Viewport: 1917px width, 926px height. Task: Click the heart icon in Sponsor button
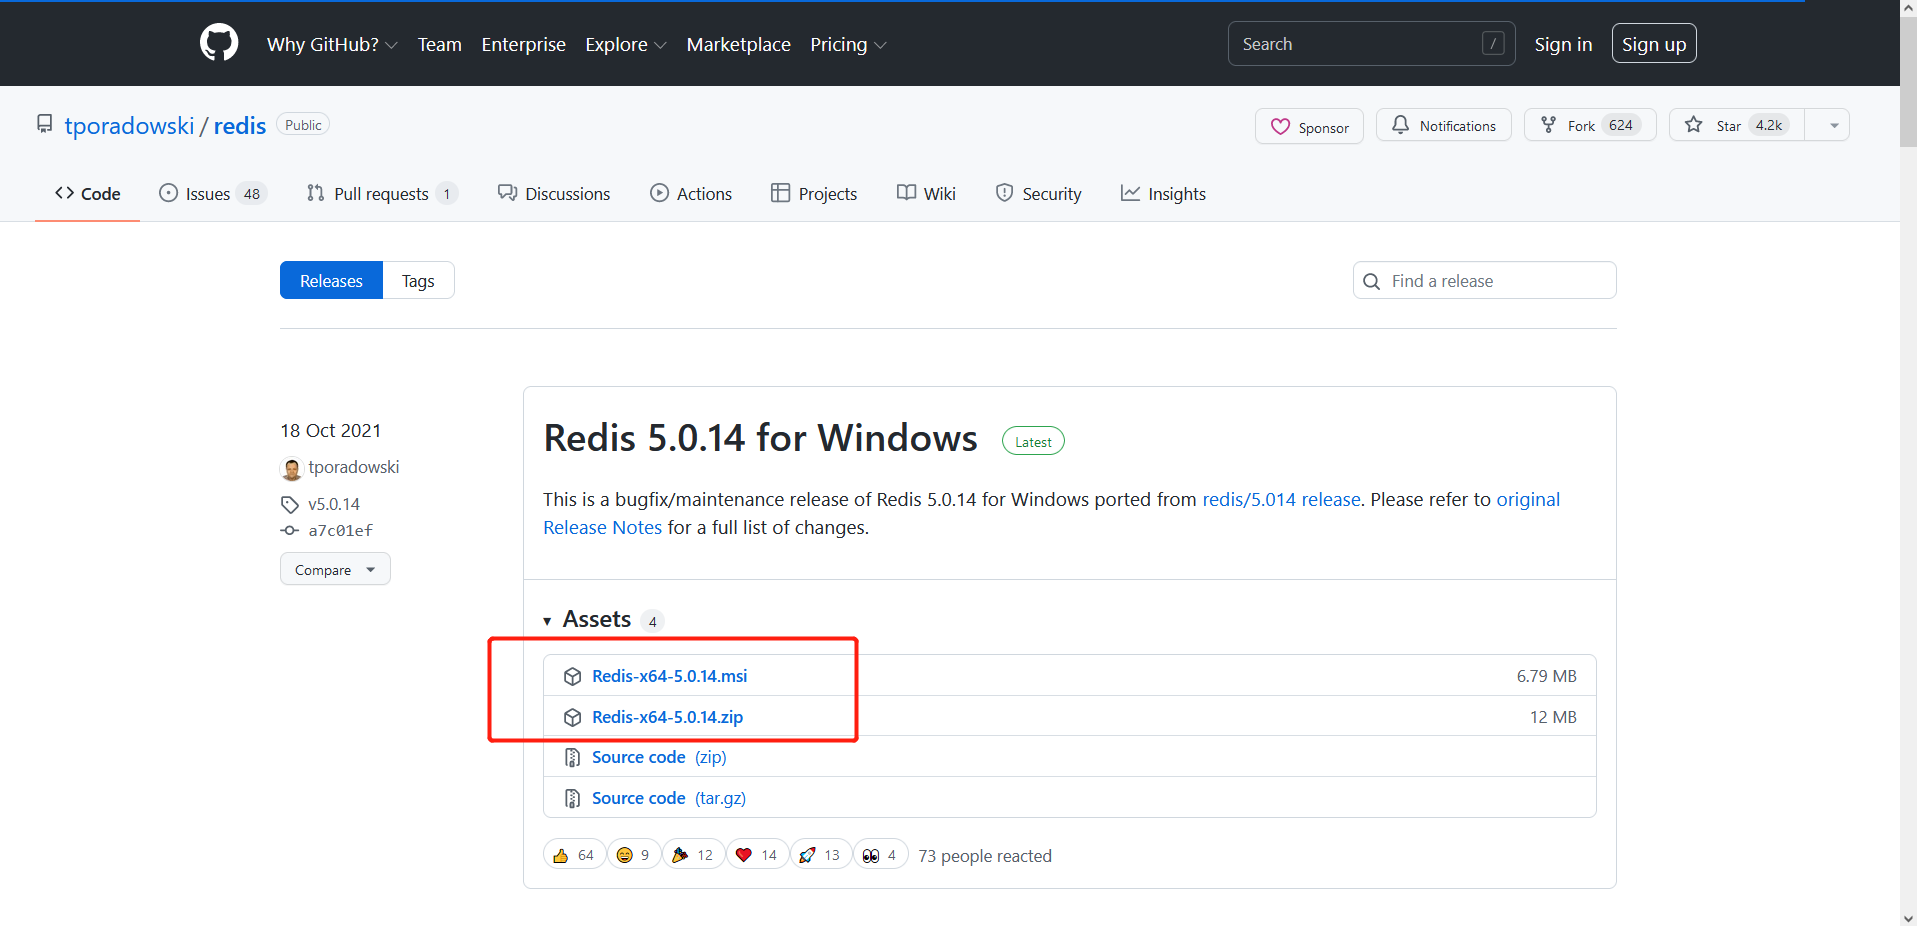tap(1280, 127)
